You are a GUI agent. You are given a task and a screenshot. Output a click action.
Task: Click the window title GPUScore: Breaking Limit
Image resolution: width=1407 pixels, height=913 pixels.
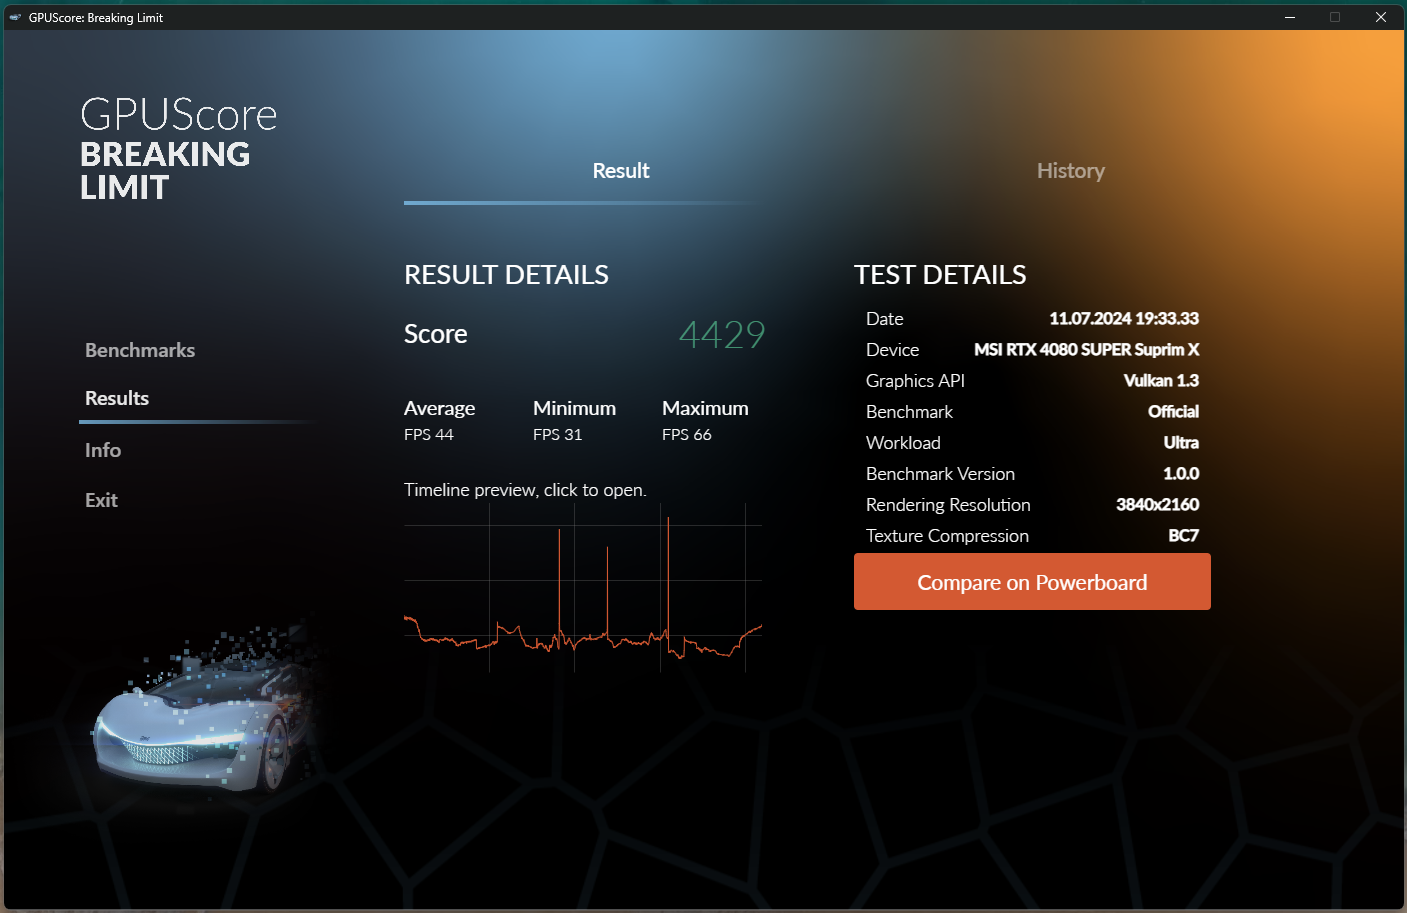click(96, 18)
